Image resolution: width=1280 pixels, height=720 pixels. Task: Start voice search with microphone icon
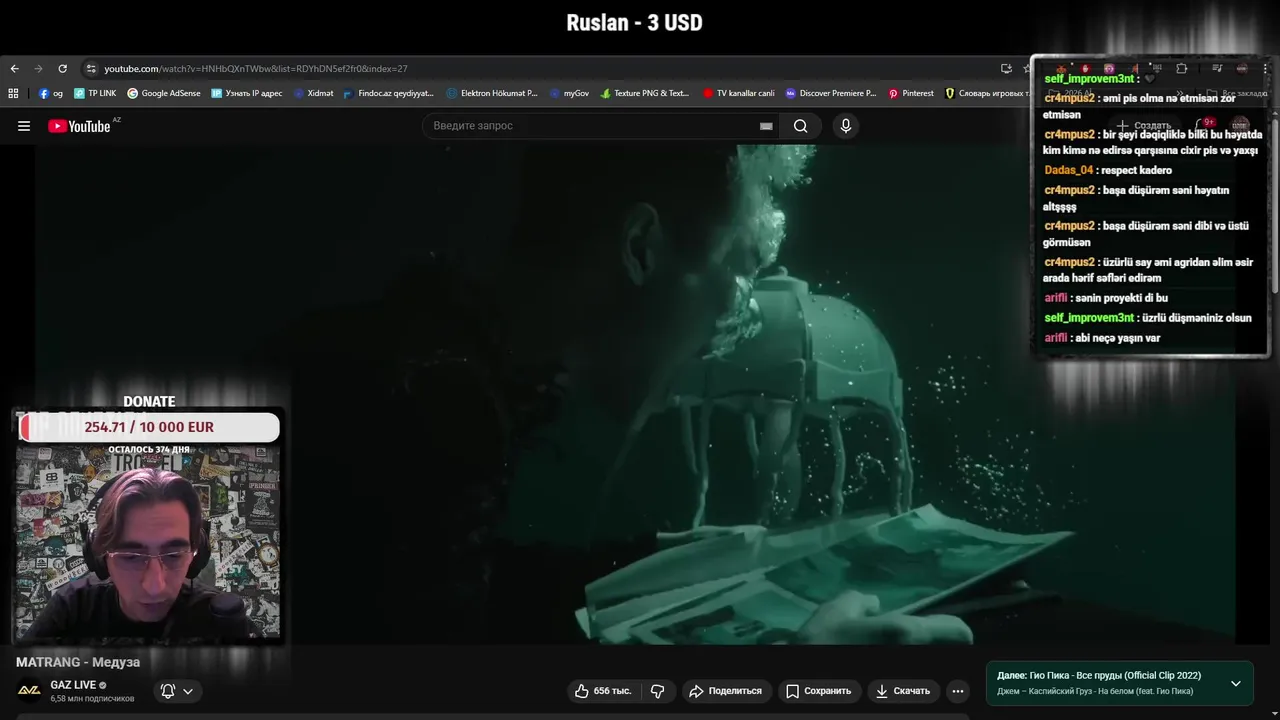[846, 126]
